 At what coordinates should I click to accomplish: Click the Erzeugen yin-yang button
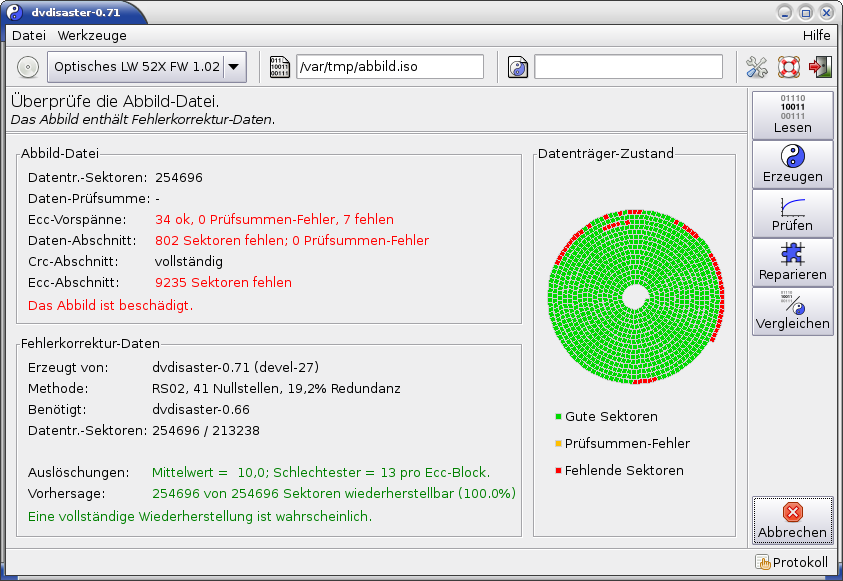[x=792, y=164]
